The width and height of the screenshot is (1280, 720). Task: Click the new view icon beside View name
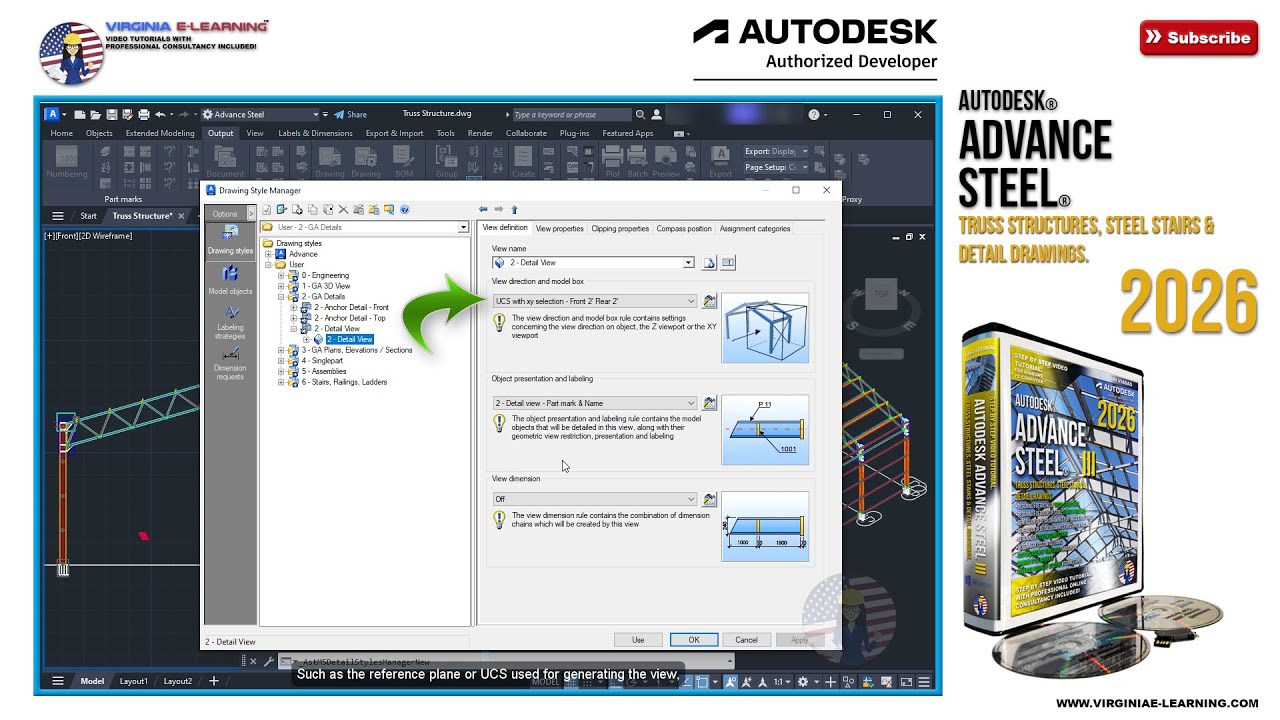tap(709, 263)
